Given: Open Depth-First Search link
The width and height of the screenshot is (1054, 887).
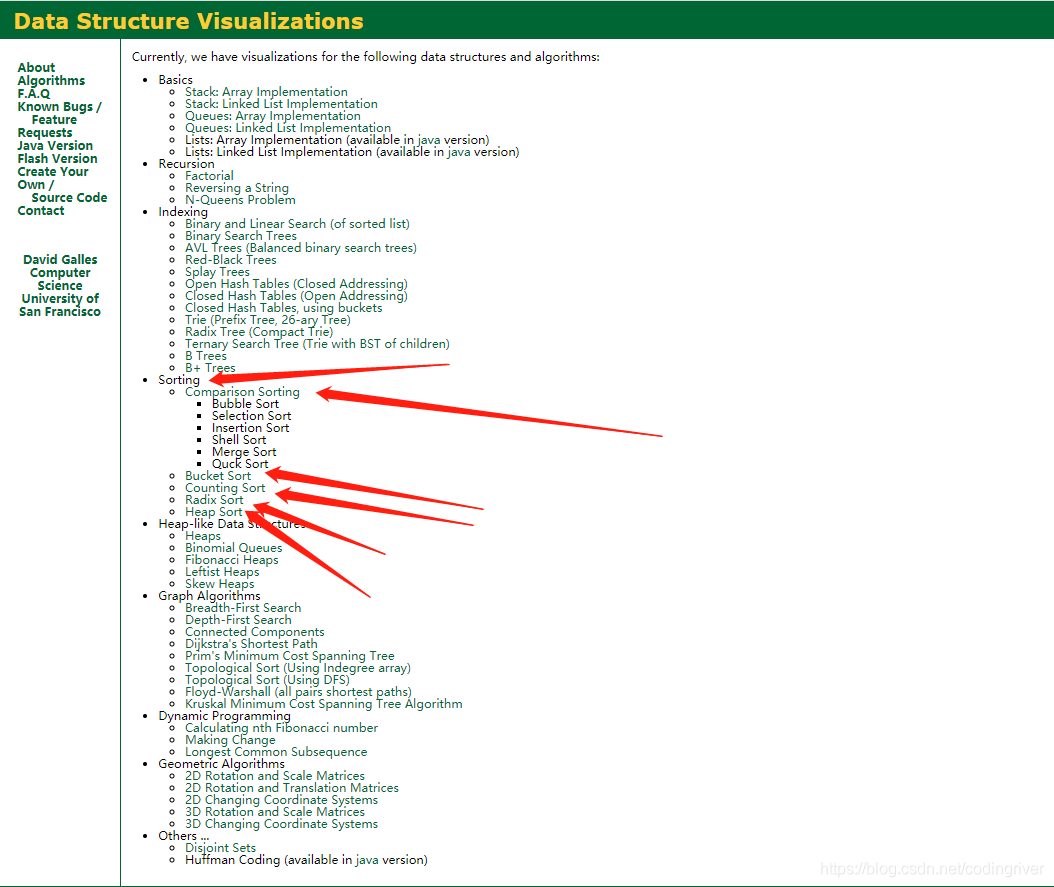Looking at the screenshot, I should [238, 620].
